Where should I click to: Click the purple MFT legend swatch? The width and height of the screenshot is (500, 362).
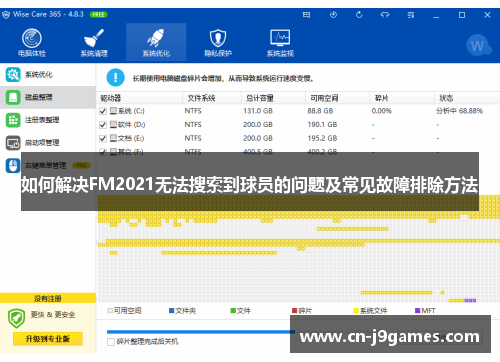418,311
